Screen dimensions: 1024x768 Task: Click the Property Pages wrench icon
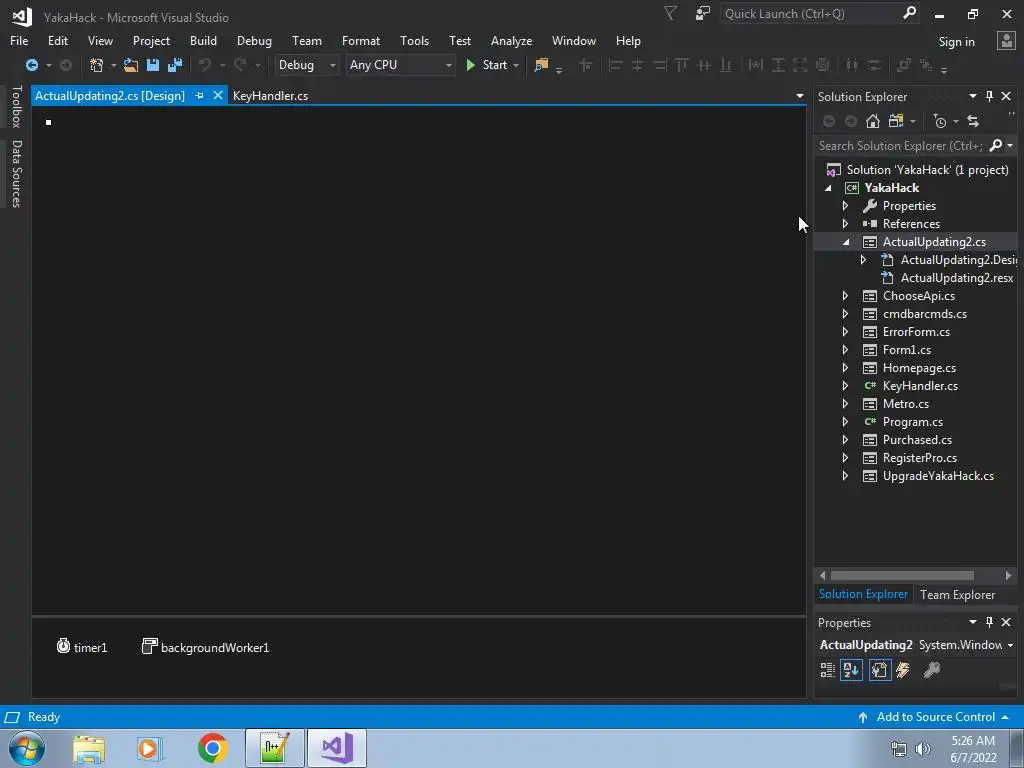(932, 670)
